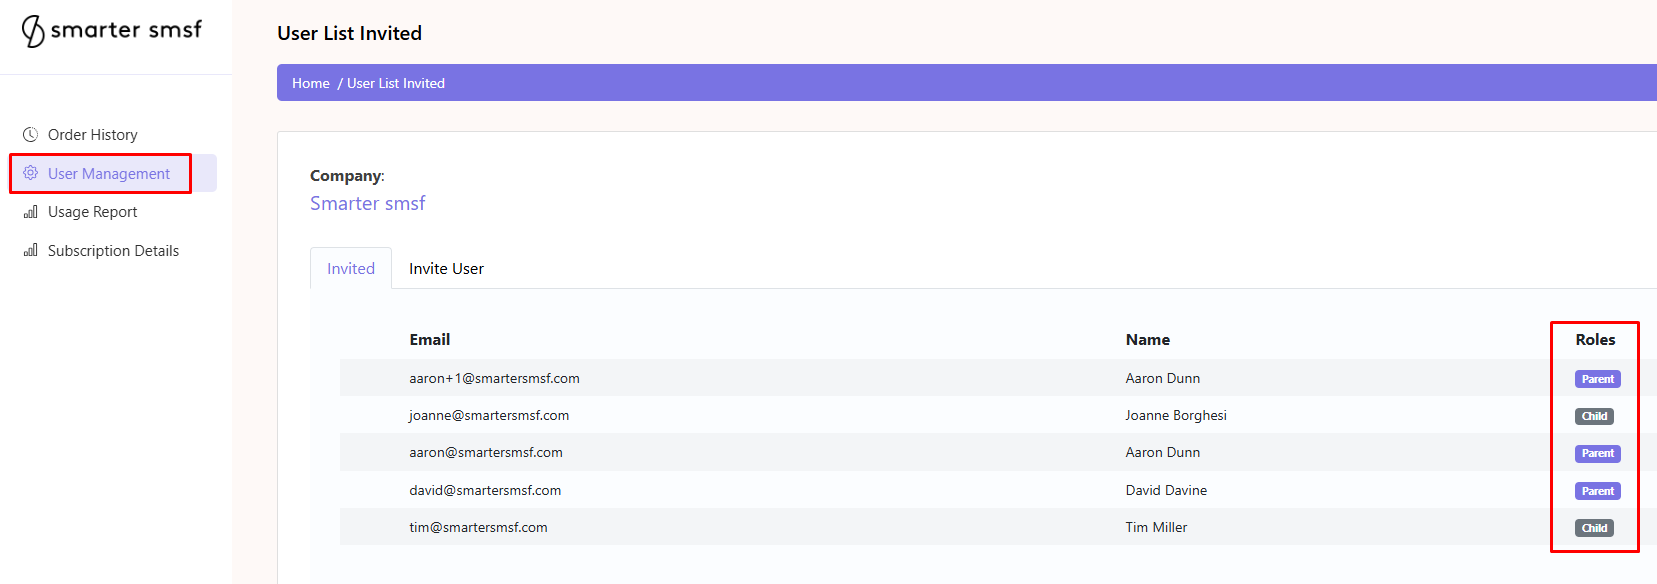Click the Usage Report chart icon

pyautogui.click(x=31, y=212)
